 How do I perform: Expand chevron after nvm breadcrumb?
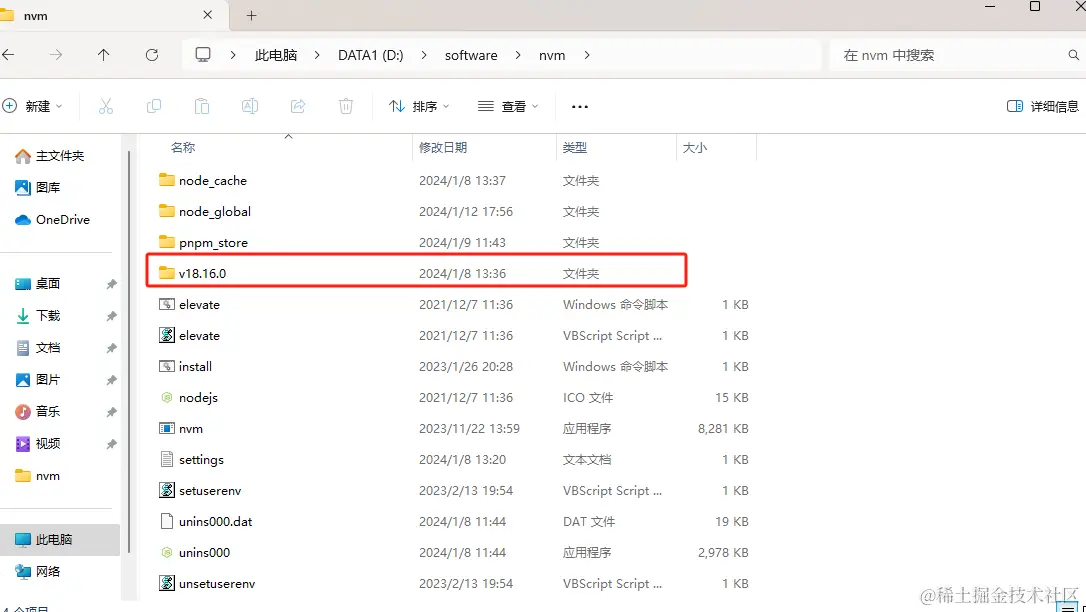point(587,55)
